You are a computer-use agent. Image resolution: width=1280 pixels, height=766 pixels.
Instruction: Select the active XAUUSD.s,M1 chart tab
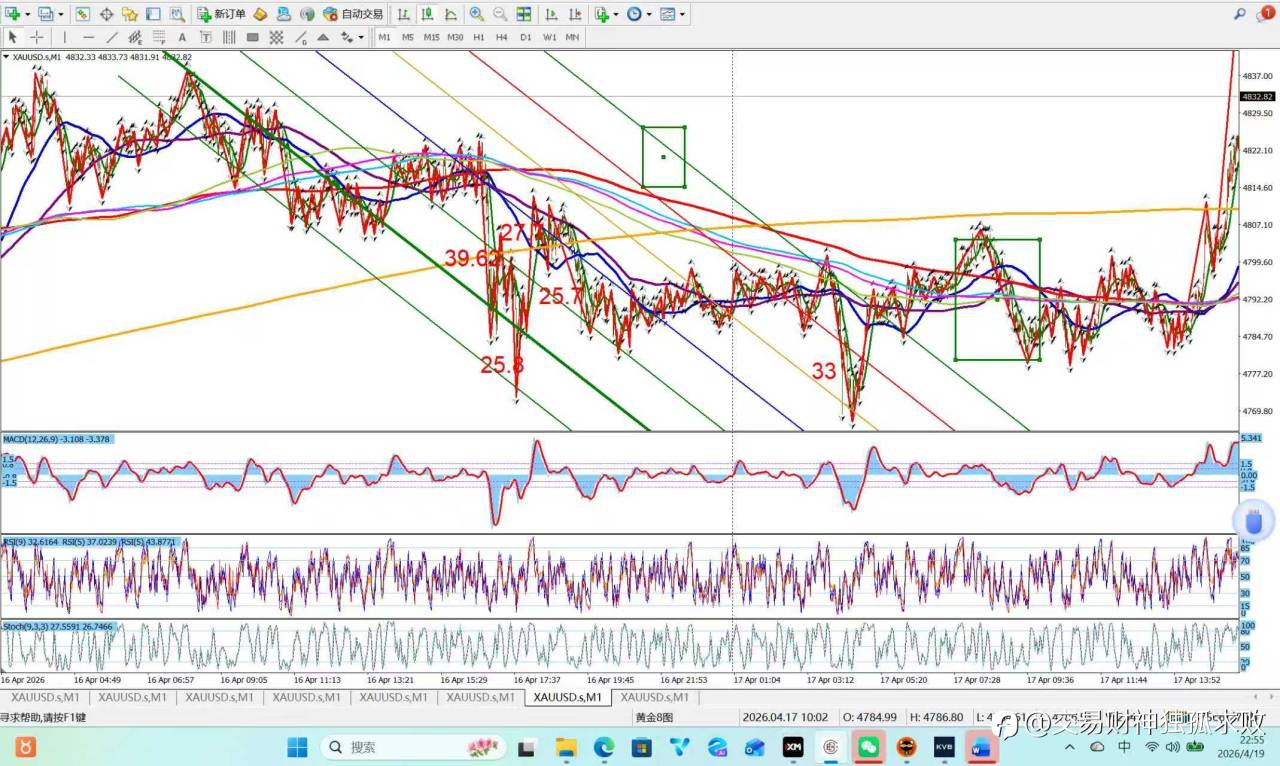567,697
